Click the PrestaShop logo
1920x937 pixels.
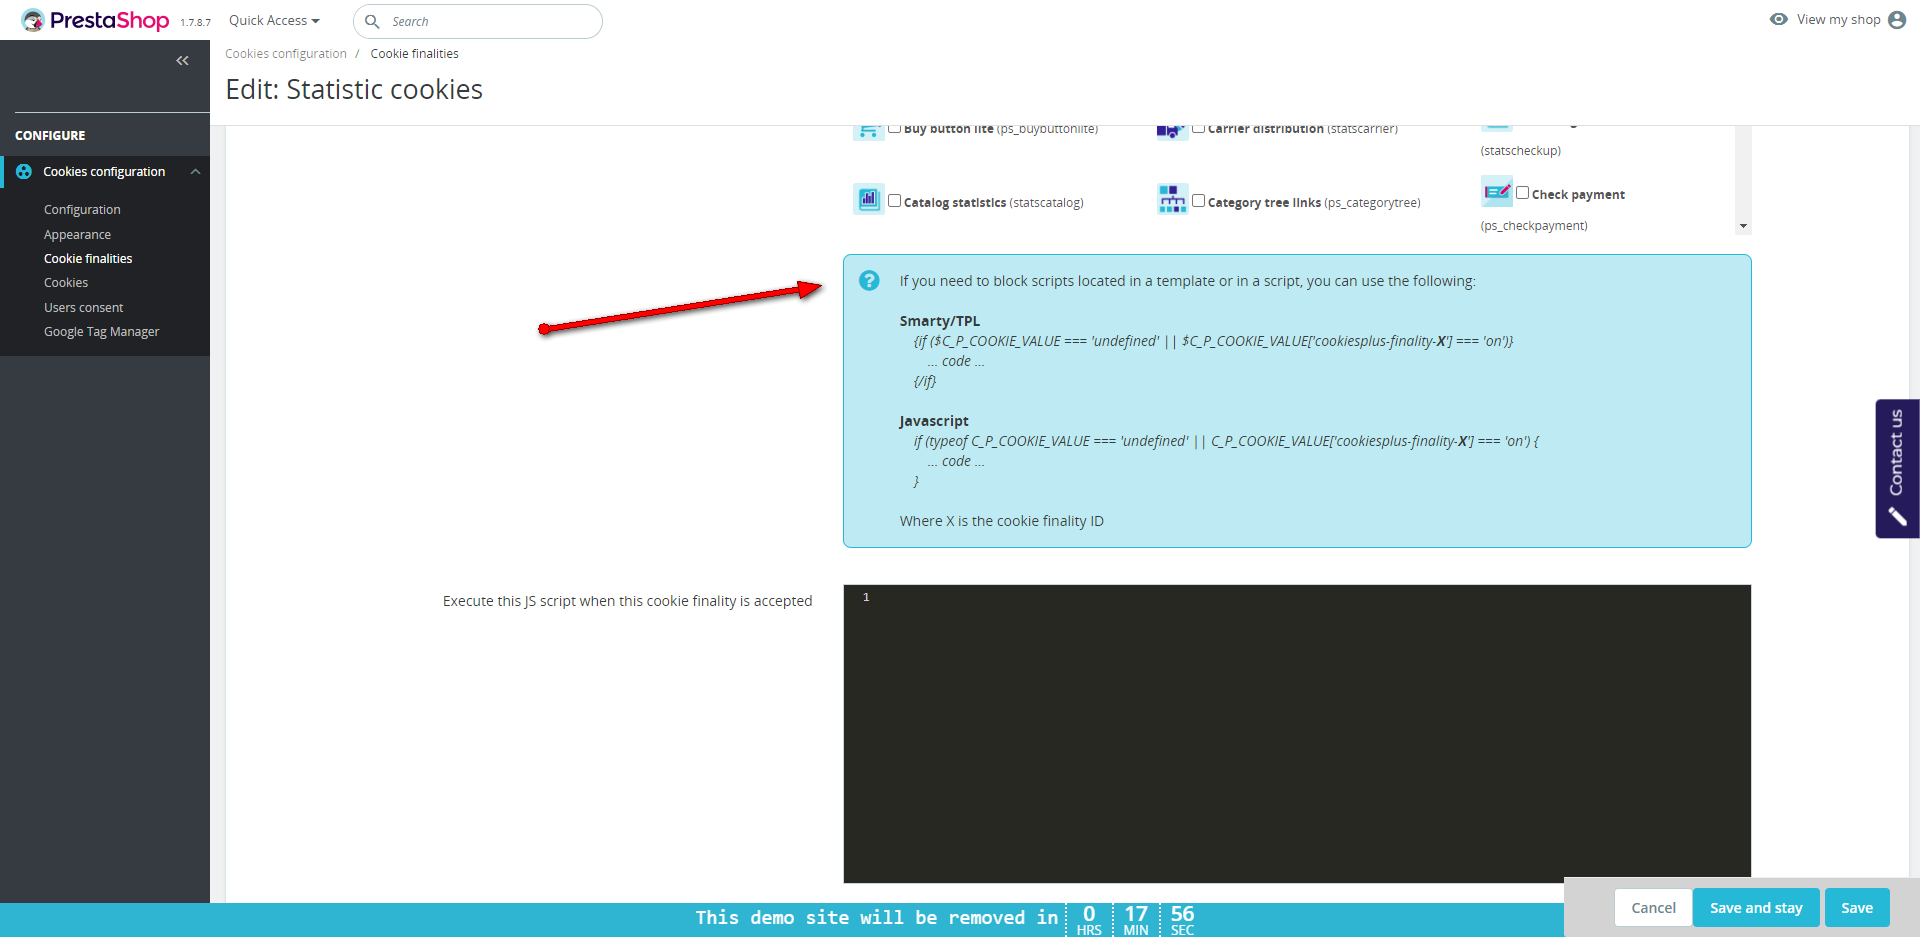[95, 20]
